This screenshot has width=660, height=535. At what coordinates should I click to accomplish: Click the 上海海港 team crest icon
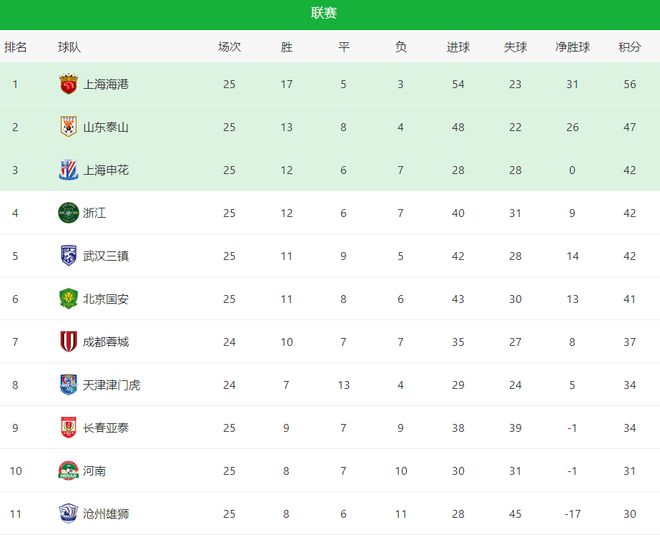[x=68, y=84]
